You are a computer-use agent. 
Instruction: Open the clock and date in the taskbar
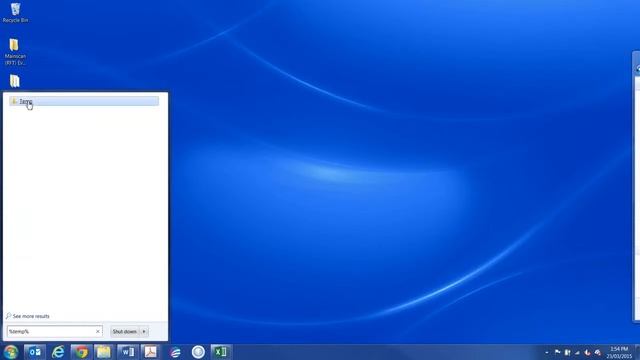point(619,352)
